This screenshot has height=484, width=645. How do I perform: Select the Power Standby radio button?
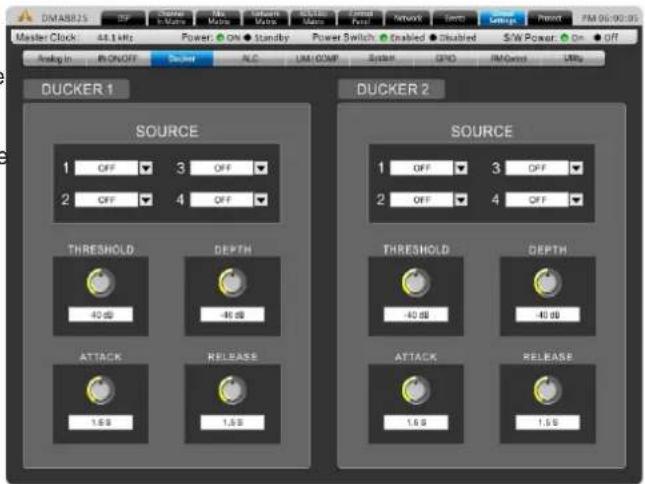point(247,38)
